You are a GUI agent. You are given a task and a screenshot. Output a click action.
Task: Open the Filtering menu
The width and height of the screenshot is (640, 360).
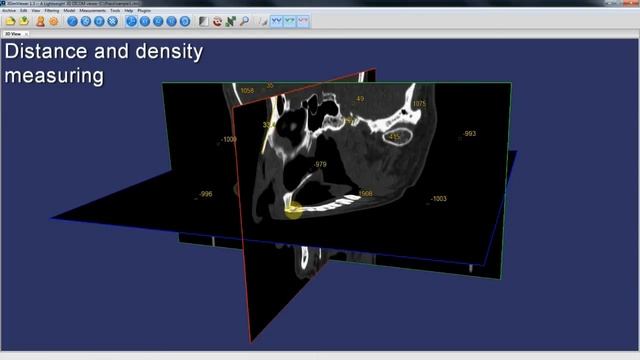coord(52,11)
